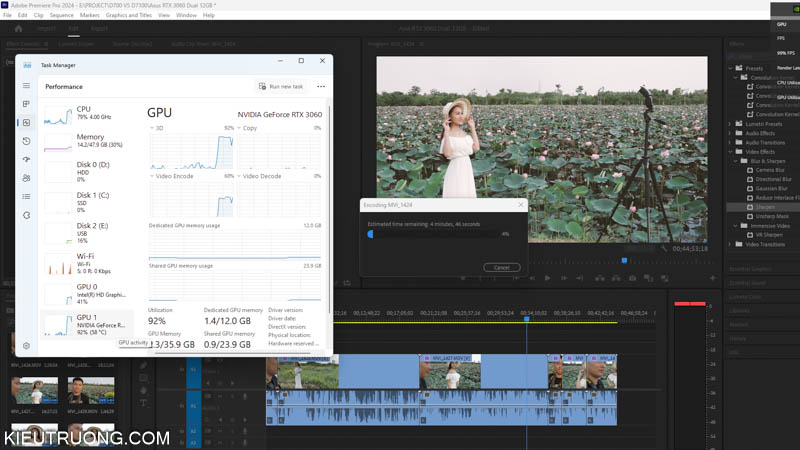This screenshot has width=800, height=450.
Task: Select Disk 2 (E:) USB in performance list
Action: pos(87,233)
